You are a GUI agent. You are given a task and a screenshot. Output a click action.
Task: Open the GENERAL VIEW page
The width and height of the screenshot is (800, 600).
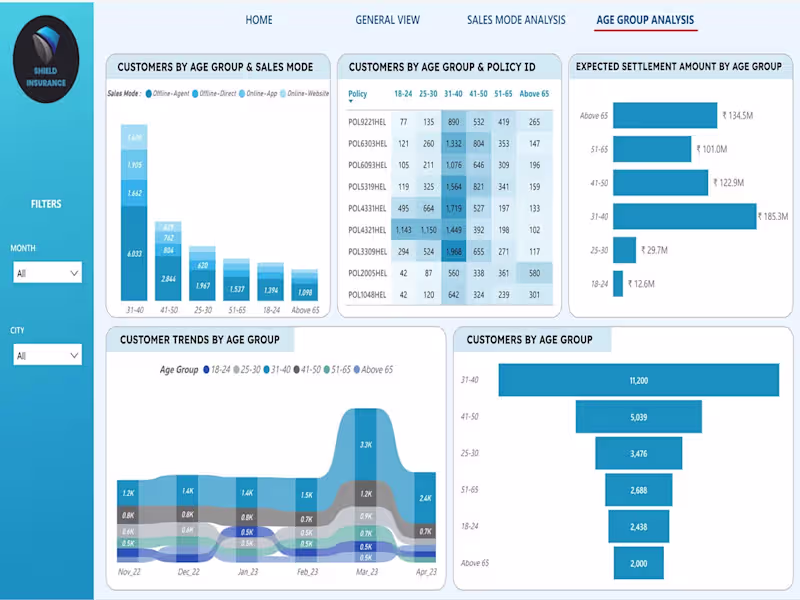pos(387,19)
